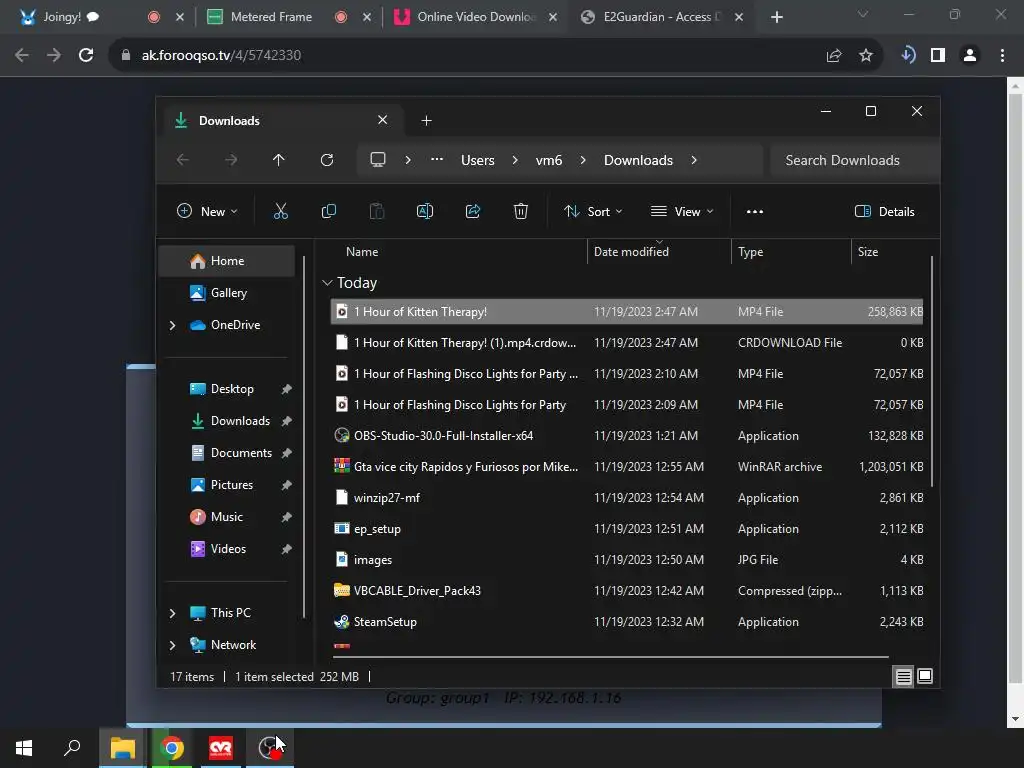The width and height of the screenshot is (1024, 768).
Task: Click the Cut scissors icon in toolbar
Action: coord(280,211)
